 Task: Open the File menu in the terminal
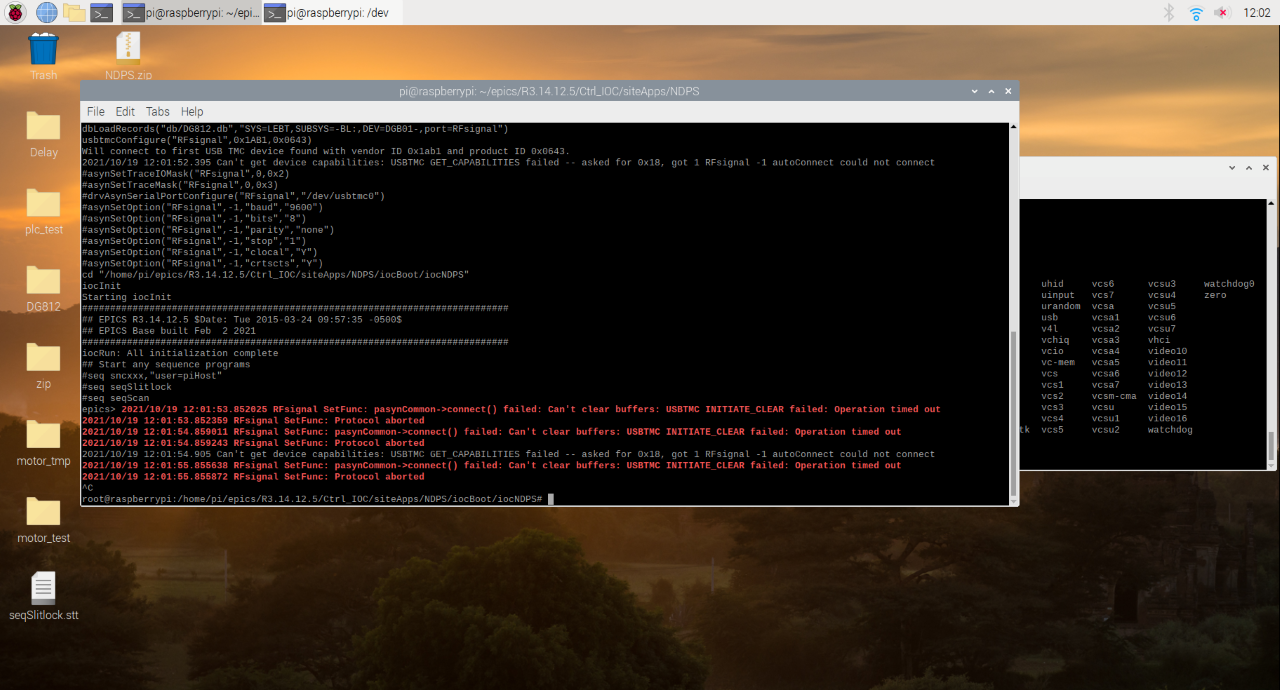[x=95, y=112]
